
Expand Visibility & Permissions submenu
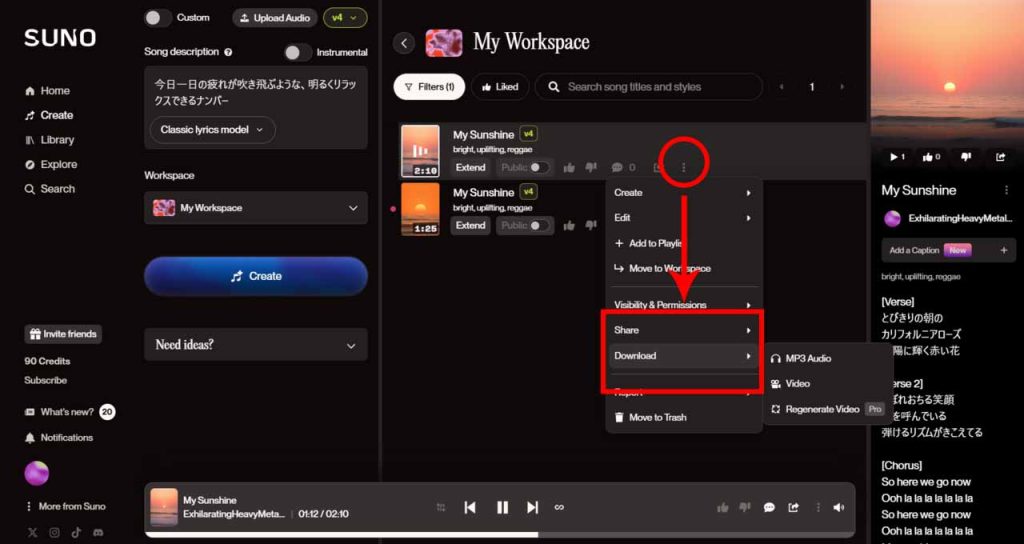pos(684,305)
